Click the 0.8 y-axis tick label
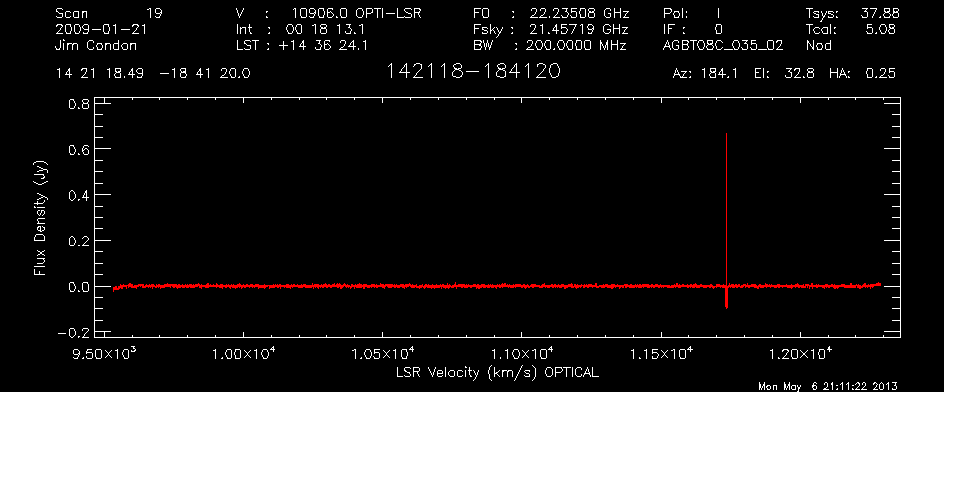This screenshot has width=962, height=490. [x=78, y=104]
